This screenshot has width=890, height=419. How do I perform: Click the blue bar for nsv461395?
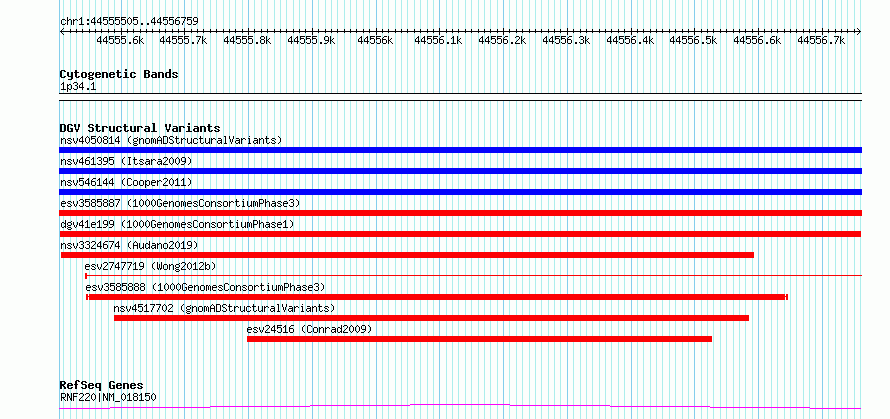(x=460, y=171)
